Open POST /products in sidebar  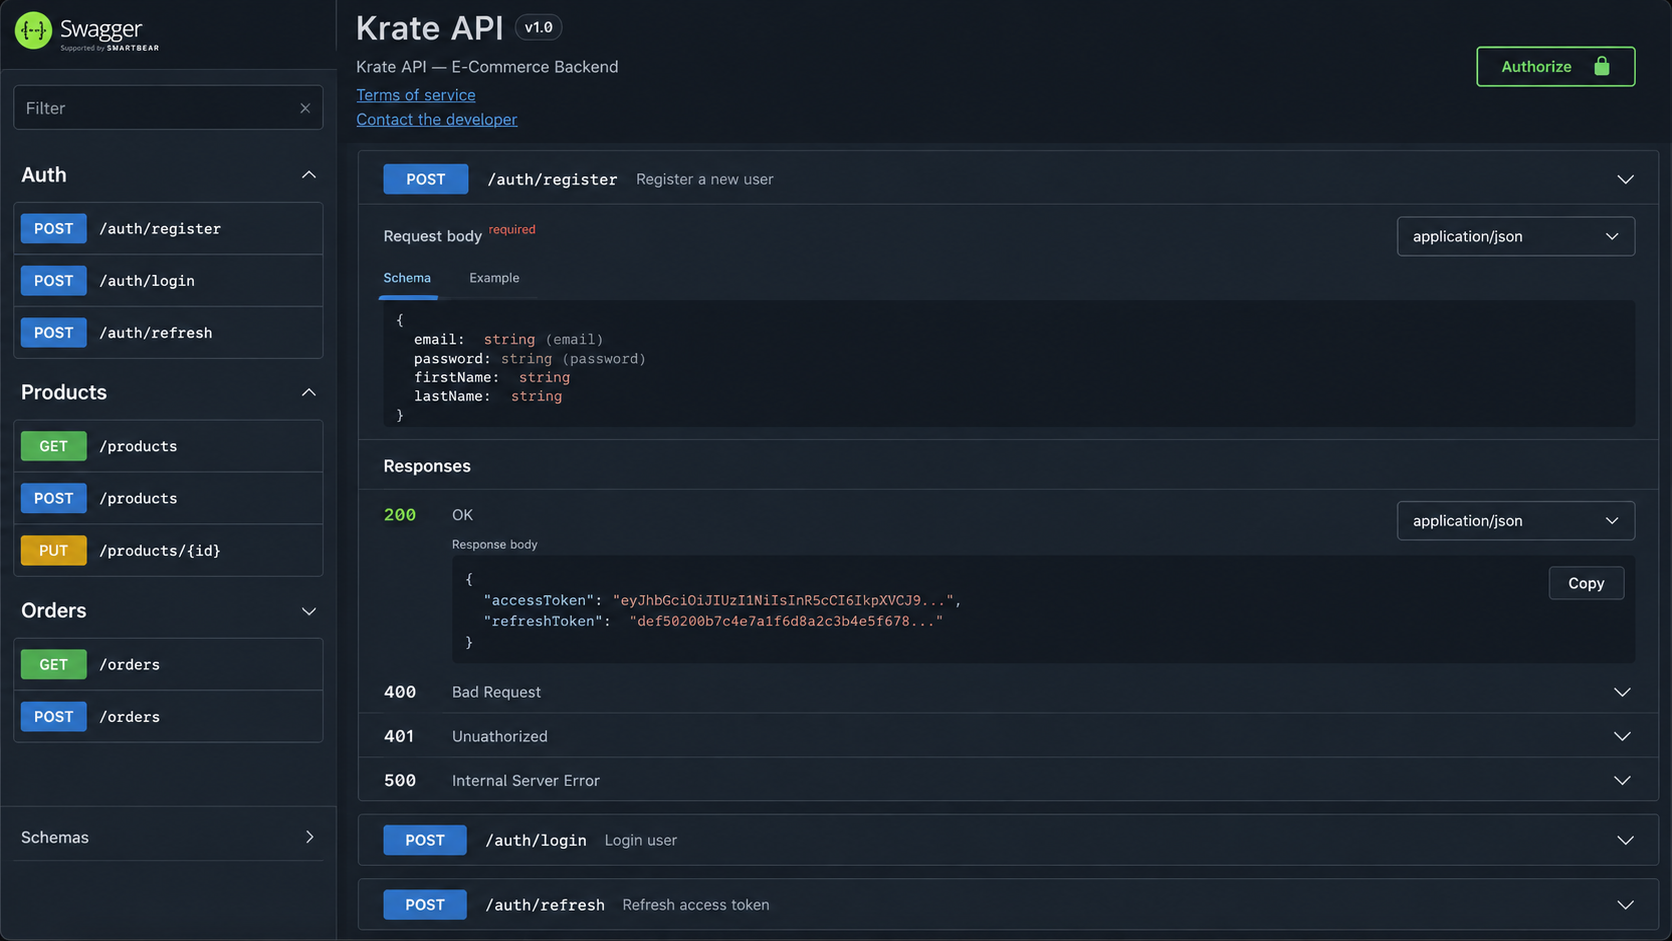tap(168, 498)
